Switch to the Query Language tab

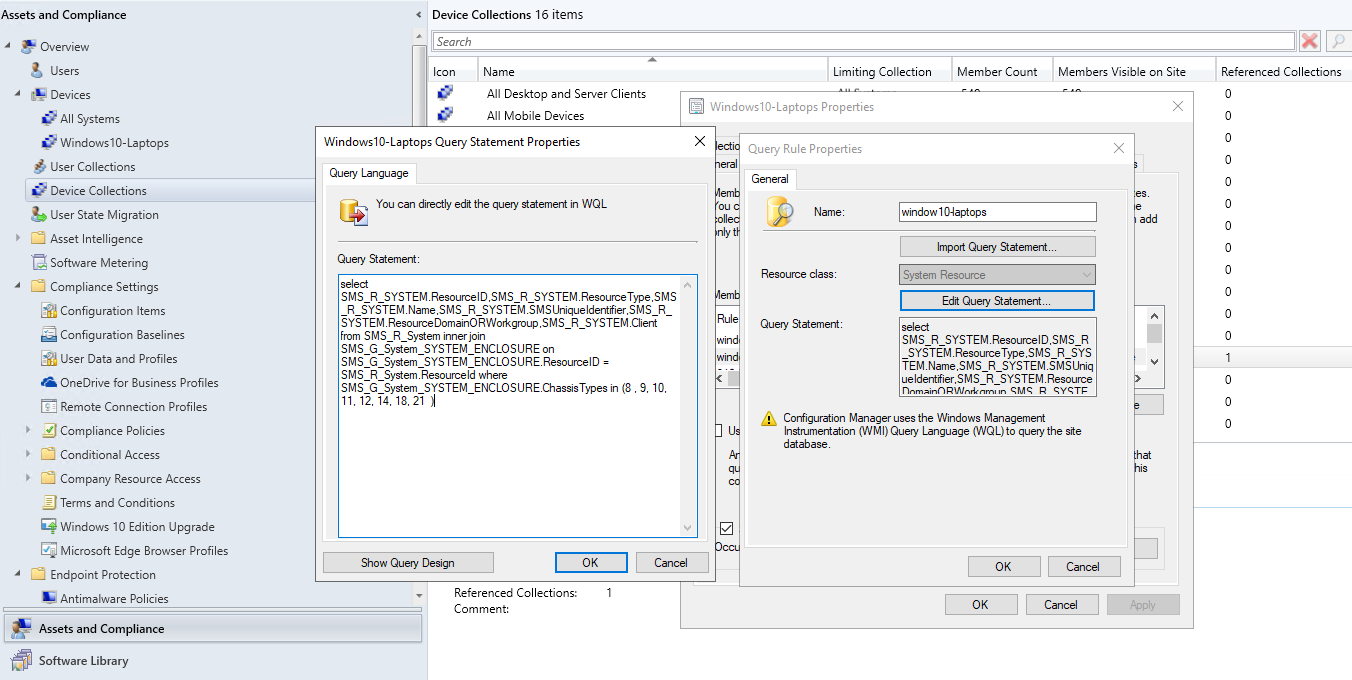367,173
